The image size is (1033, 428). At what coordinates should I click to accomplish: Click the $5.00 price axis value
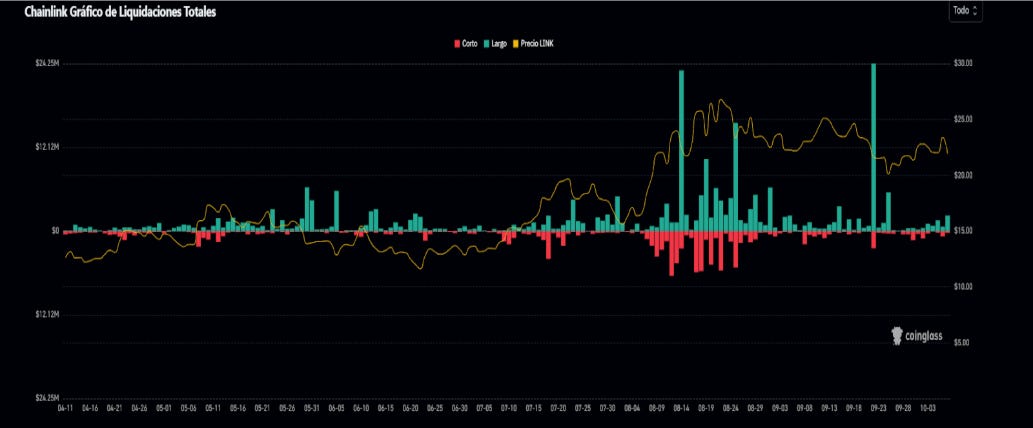[962, 342]
